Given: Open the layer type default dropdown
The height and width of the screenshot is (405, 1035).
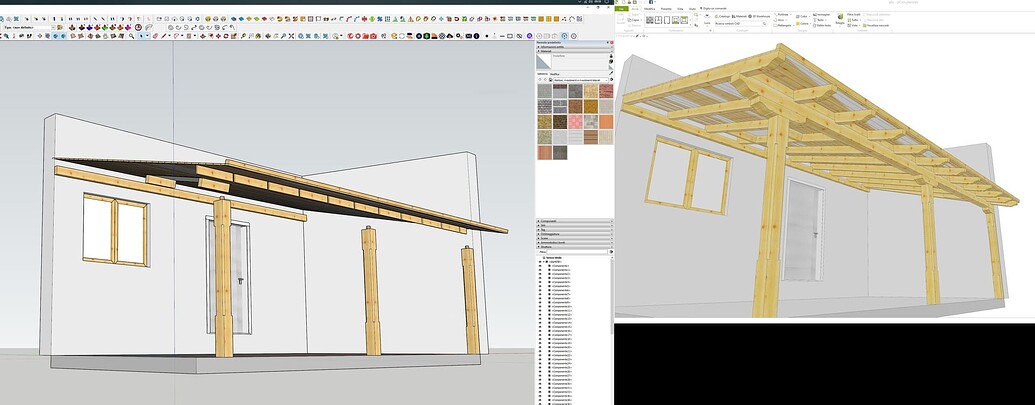Looking at the screenshot, I should click(x=28, y=28).
